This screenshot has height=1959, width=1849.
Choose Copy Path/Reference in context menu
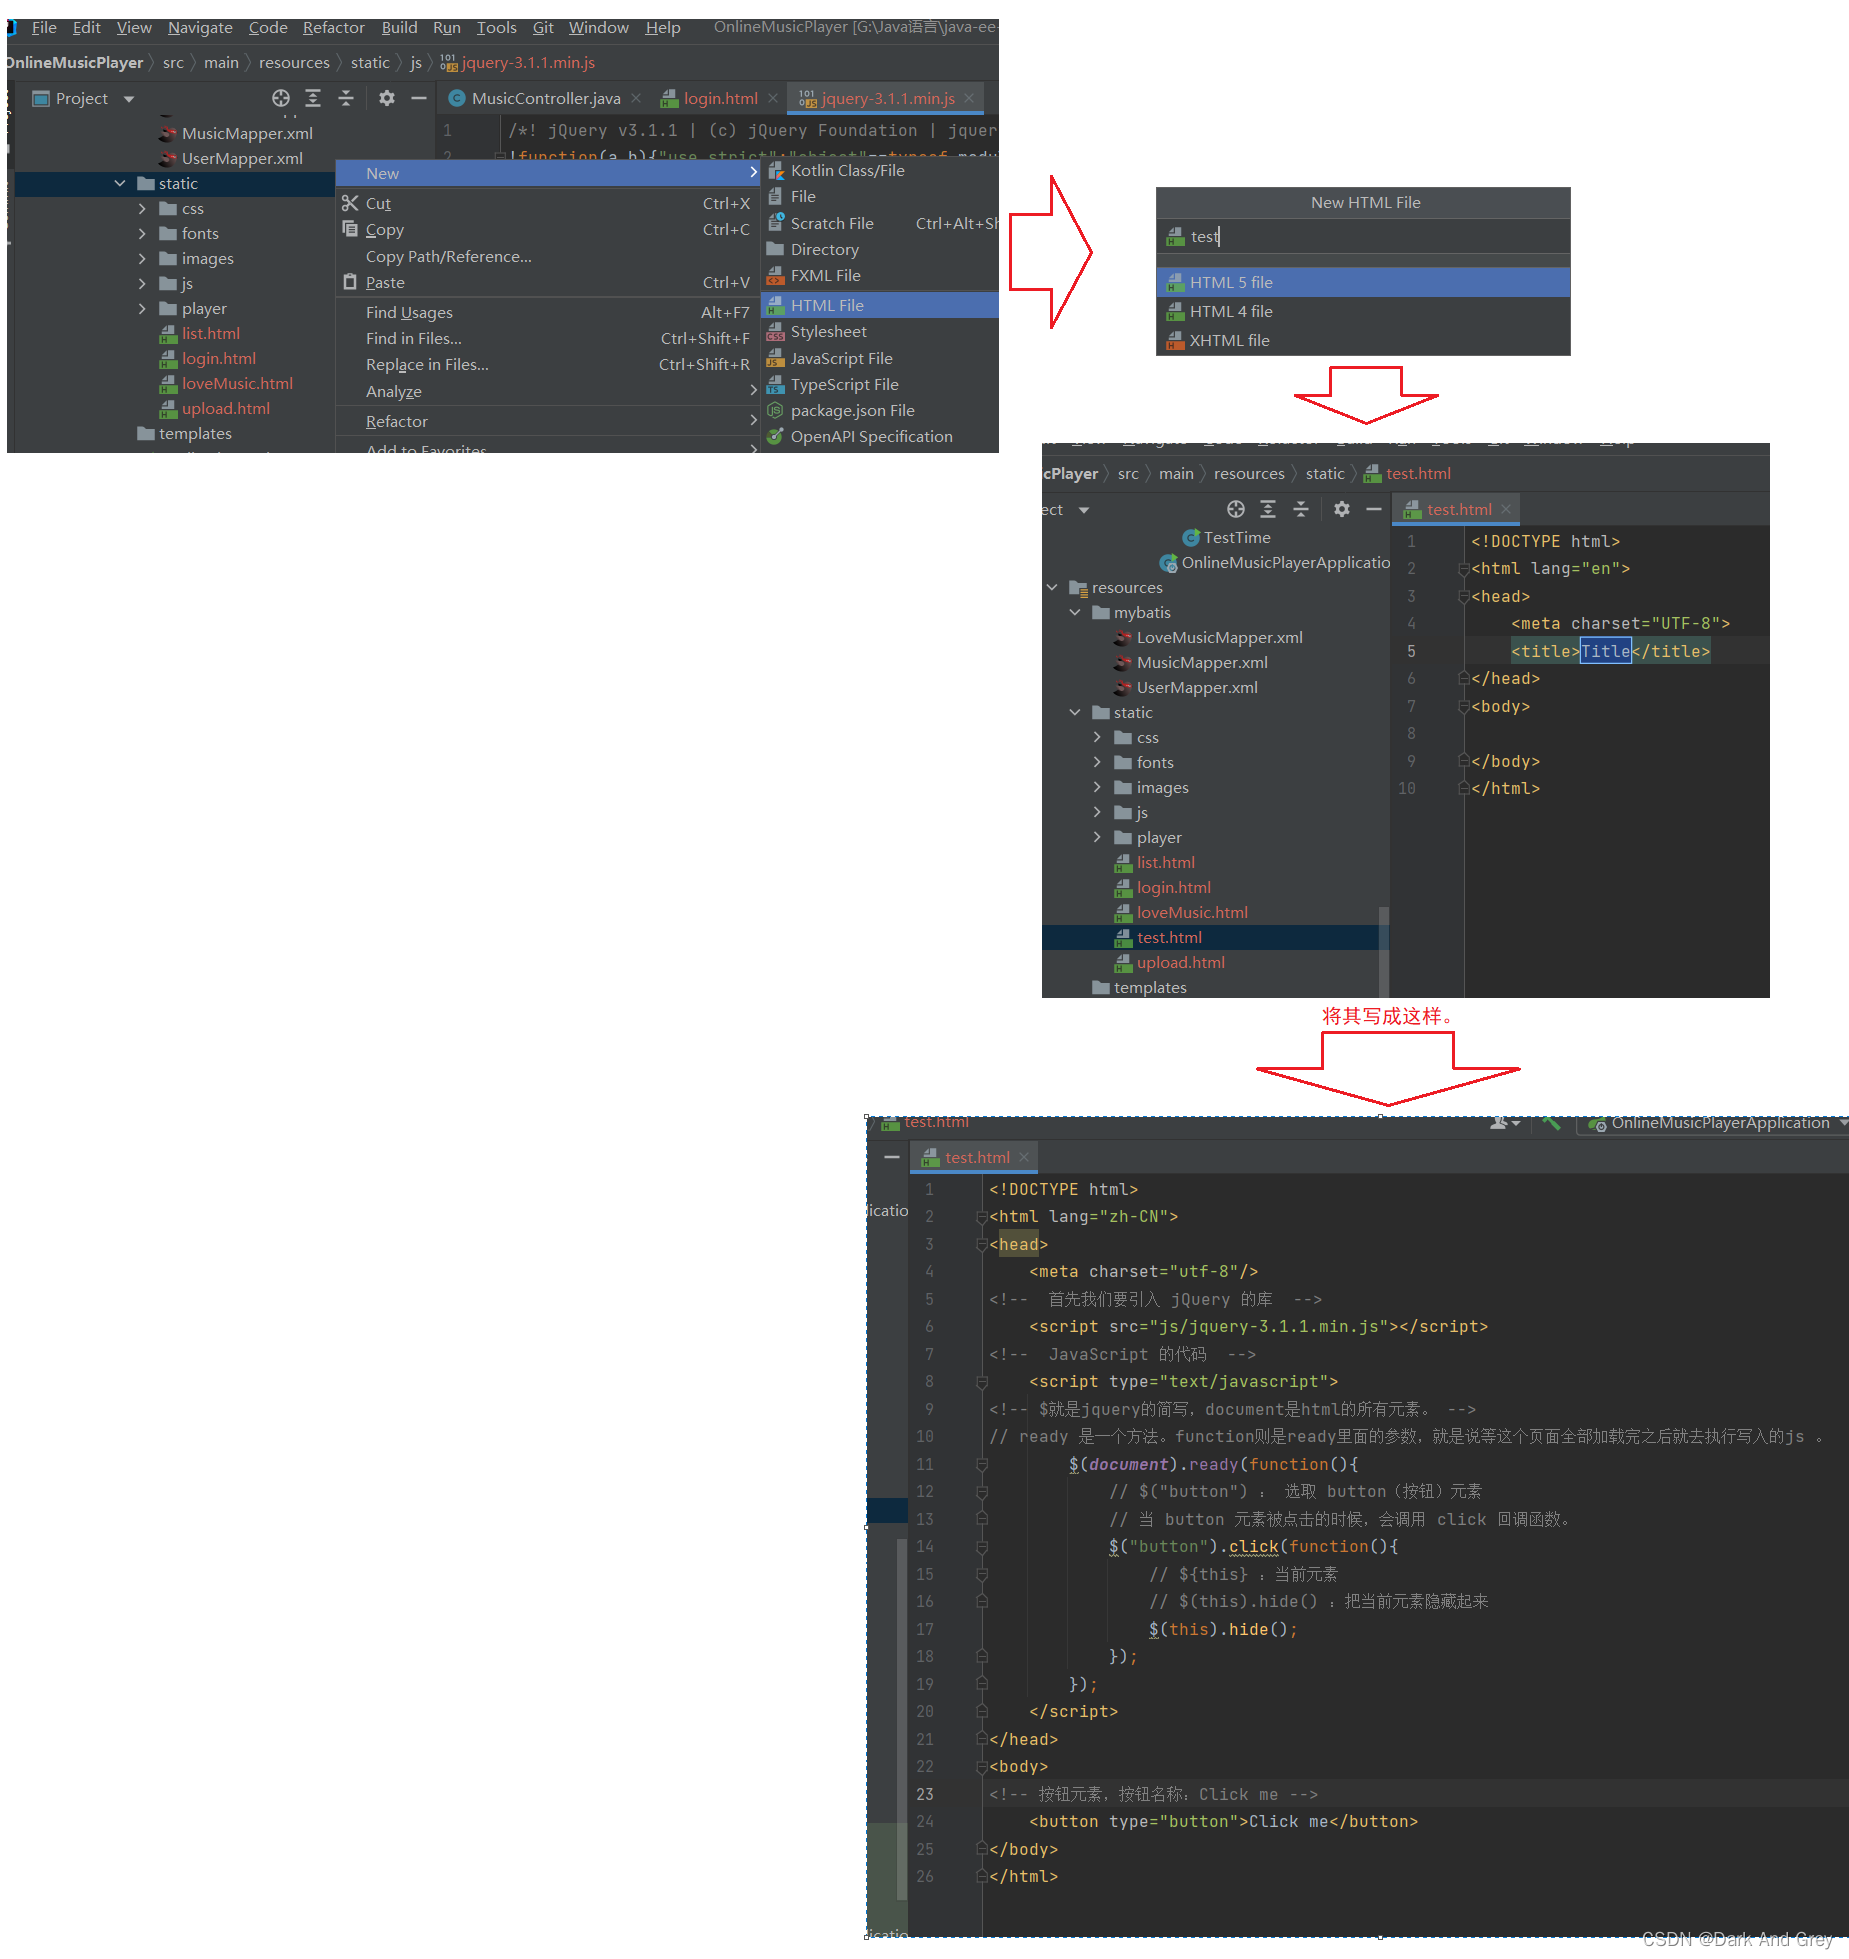(x=547, y=256)
